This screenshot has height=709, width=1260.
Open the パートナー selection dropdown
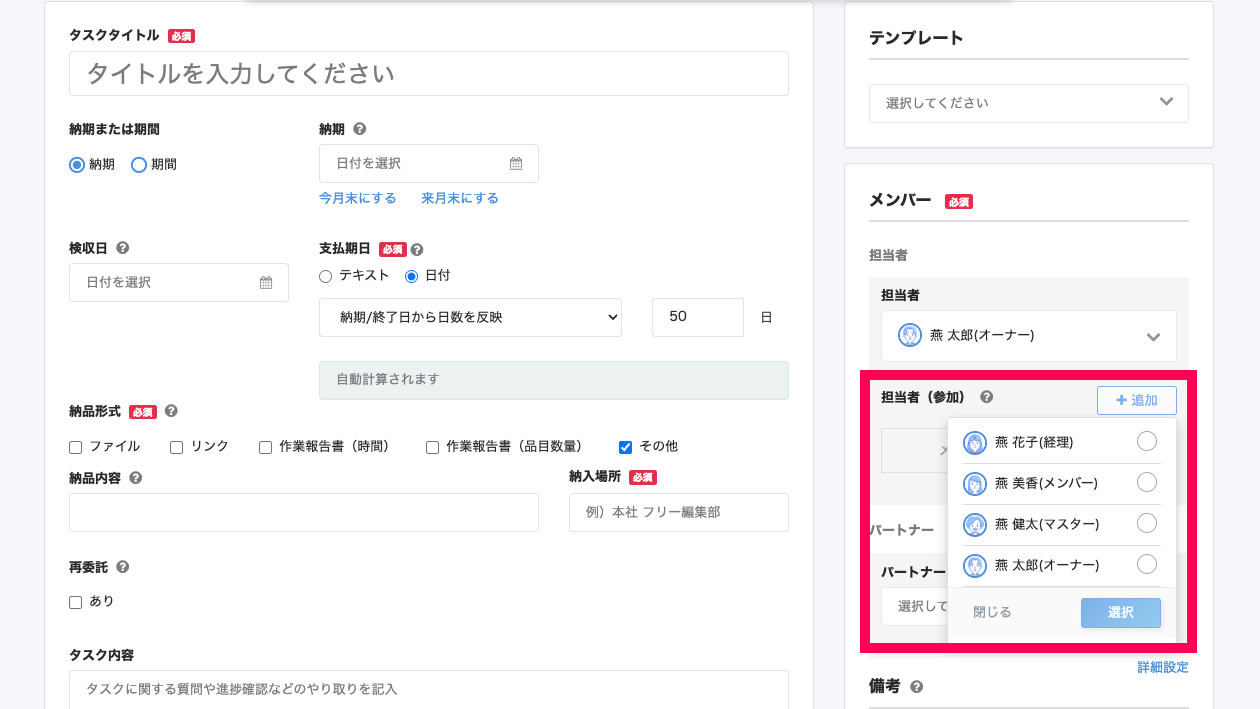(914, 606)
